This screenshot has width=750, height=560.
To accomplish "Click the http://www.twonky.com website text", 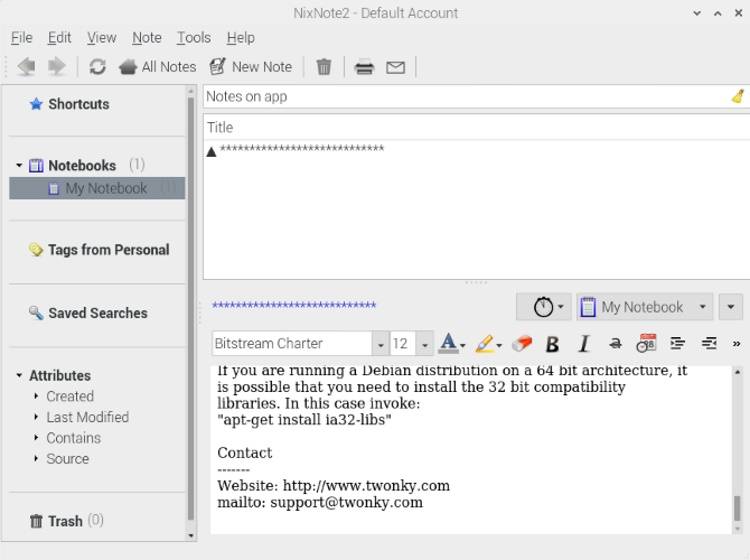I will click(x=366, y=486).
